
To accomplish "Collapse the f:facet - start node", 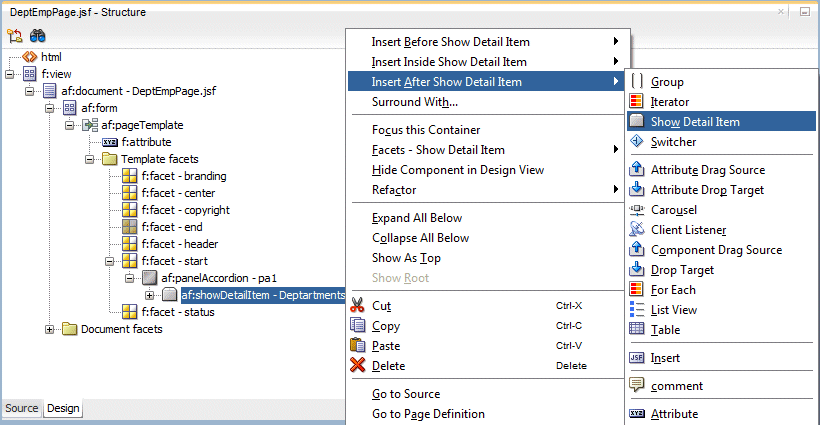I will coord(110,261).
